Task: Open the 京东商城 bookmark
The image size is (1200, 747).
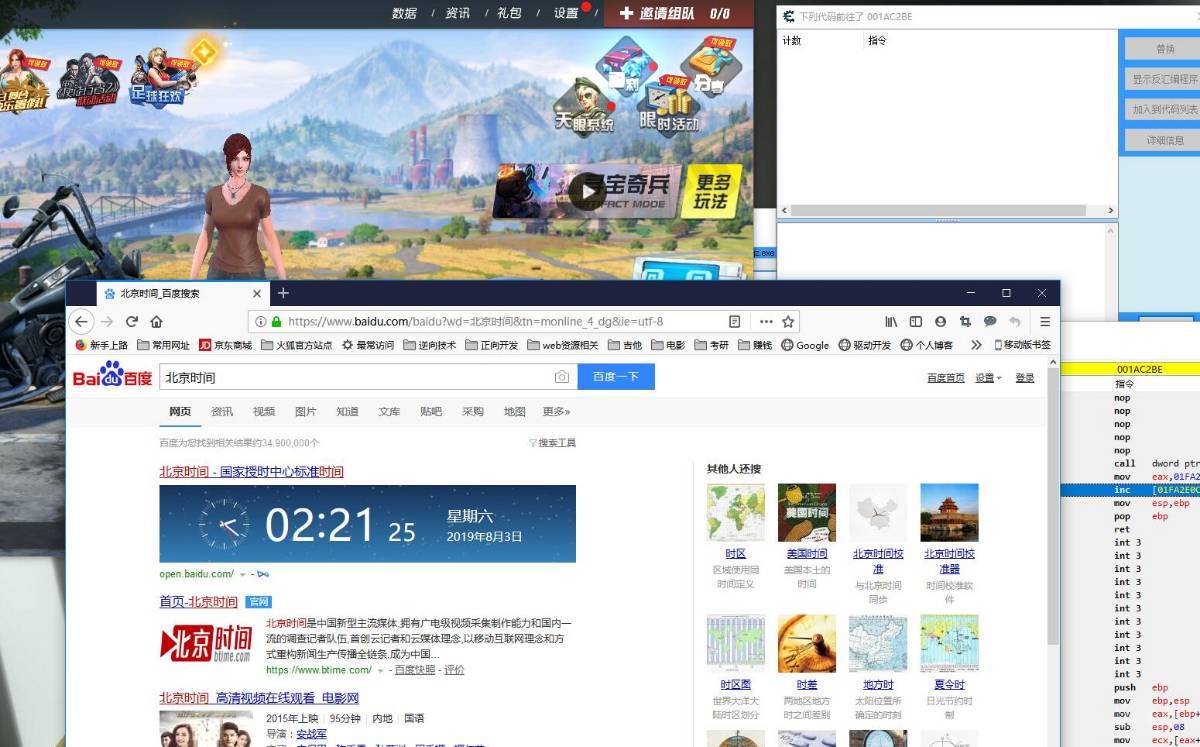Action: click(x=225, y=345)
